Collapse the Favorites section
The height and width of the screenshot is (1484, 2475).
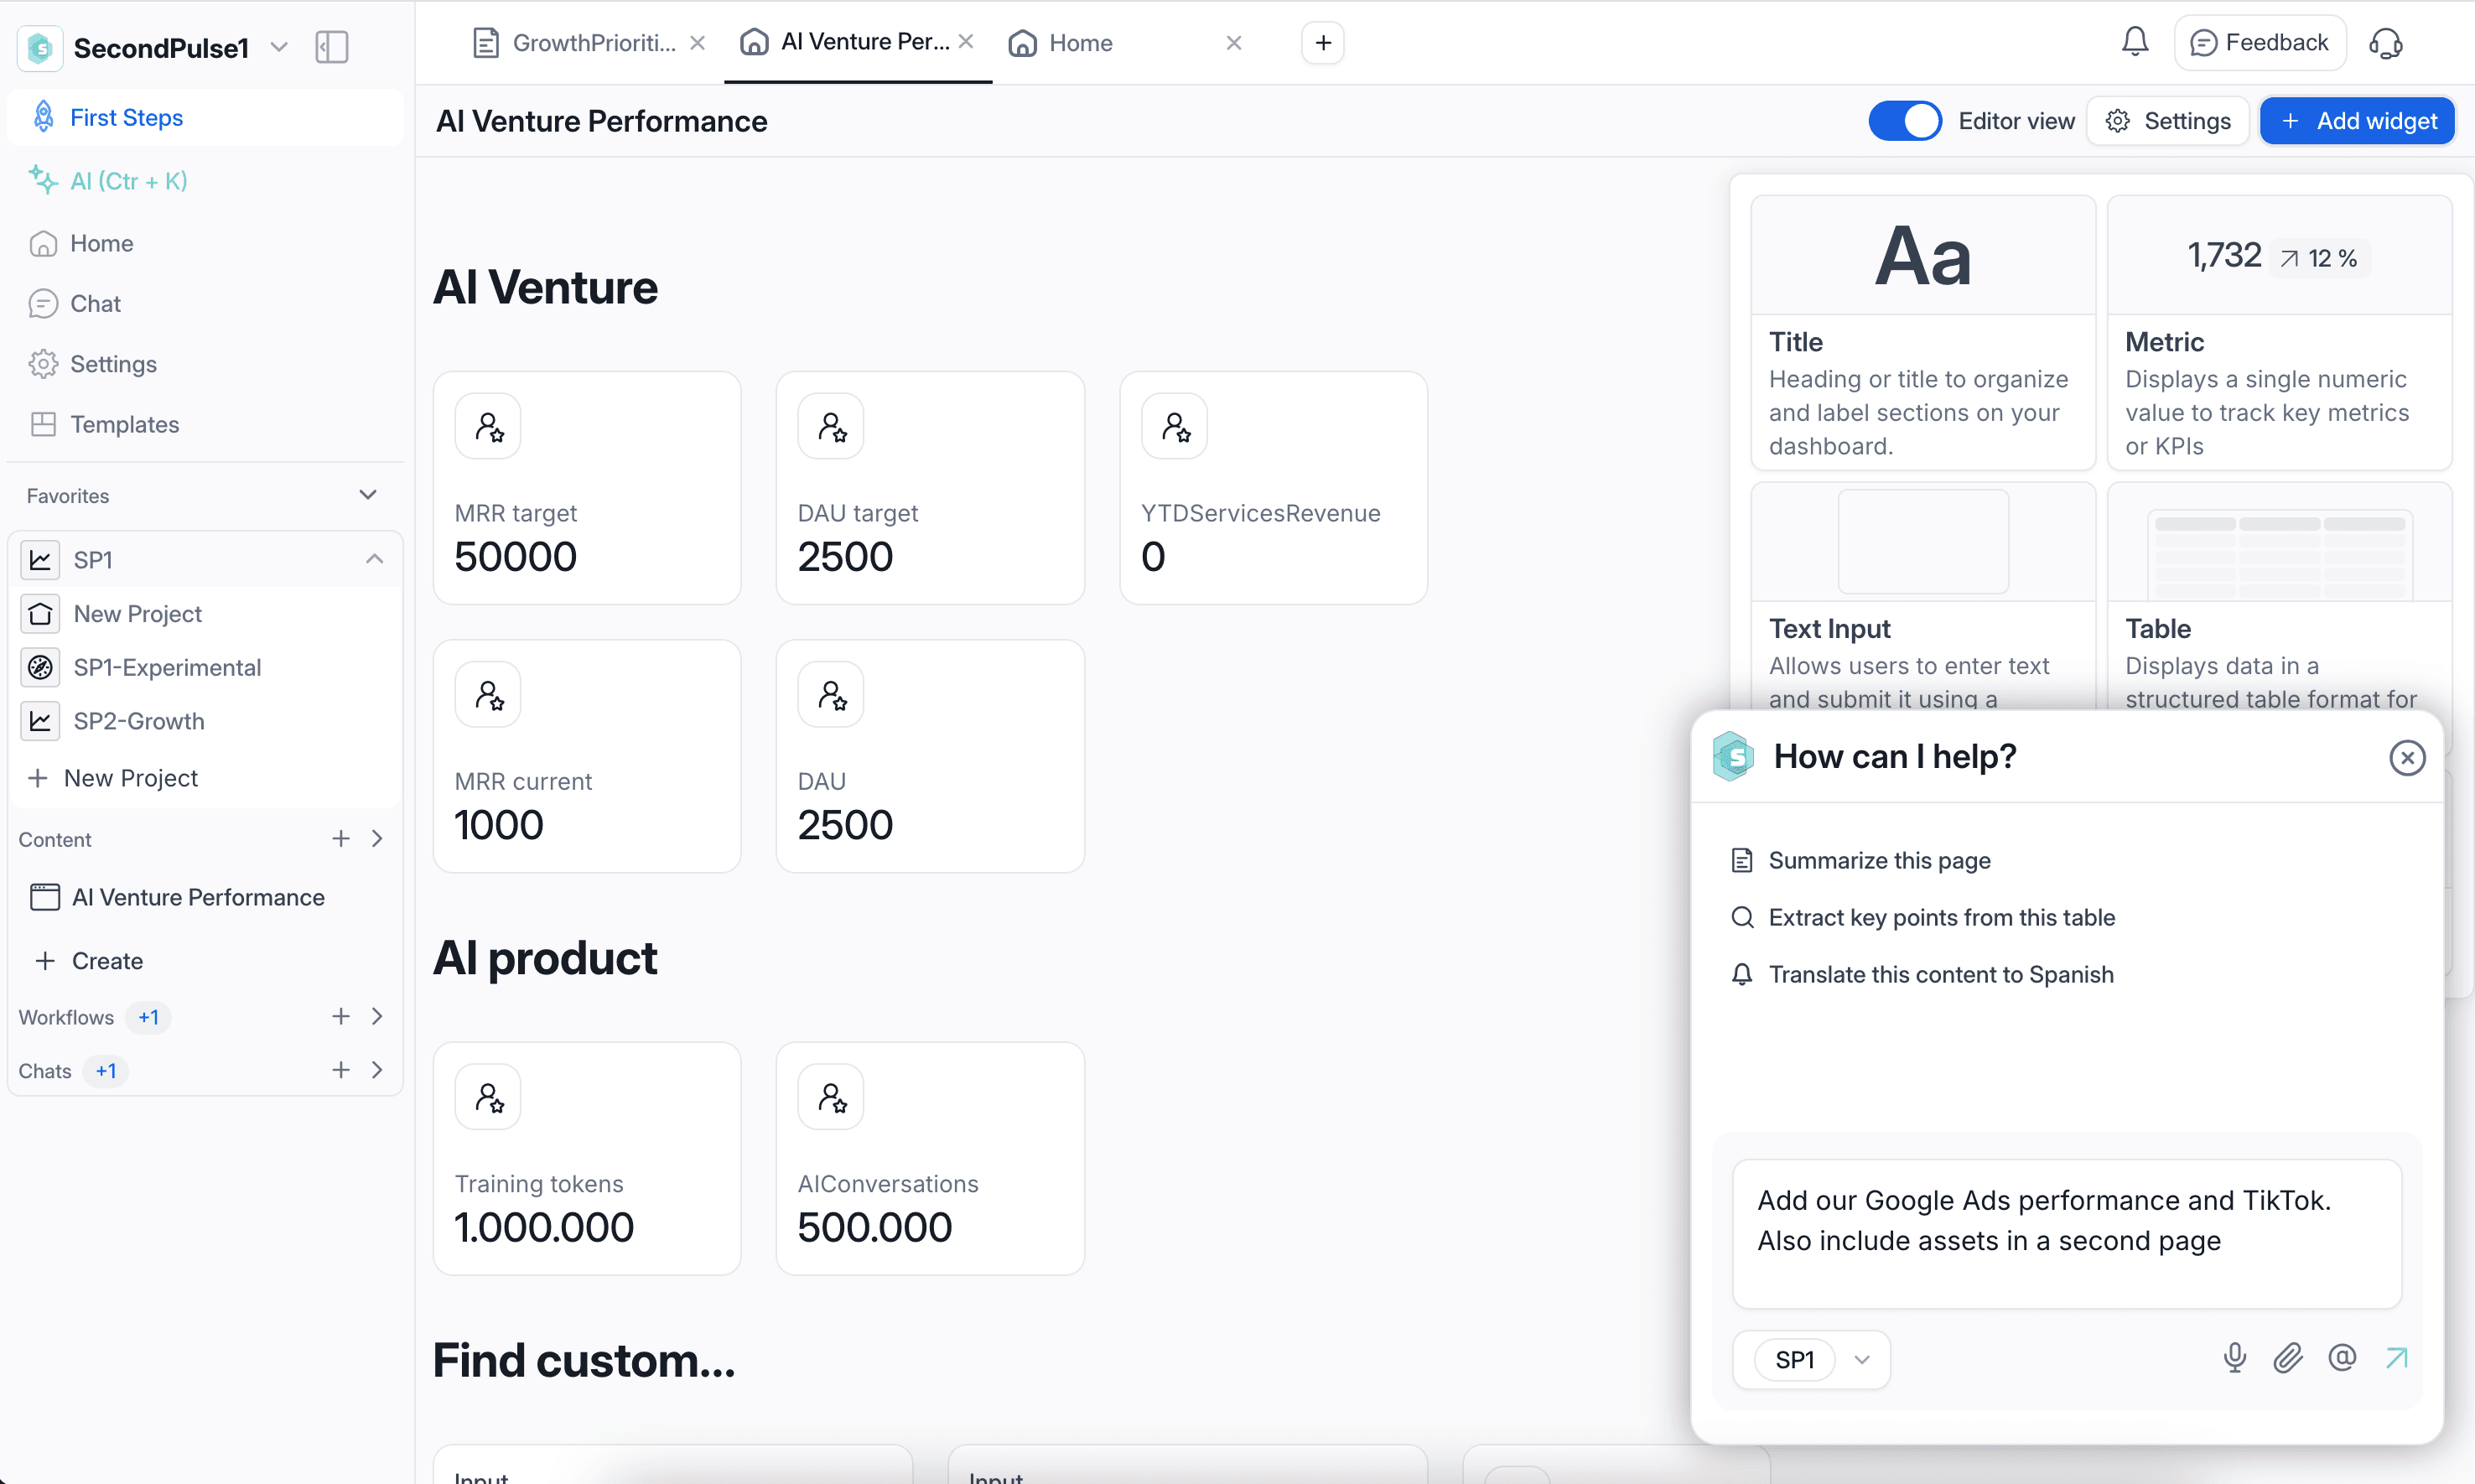coord(368,495)
